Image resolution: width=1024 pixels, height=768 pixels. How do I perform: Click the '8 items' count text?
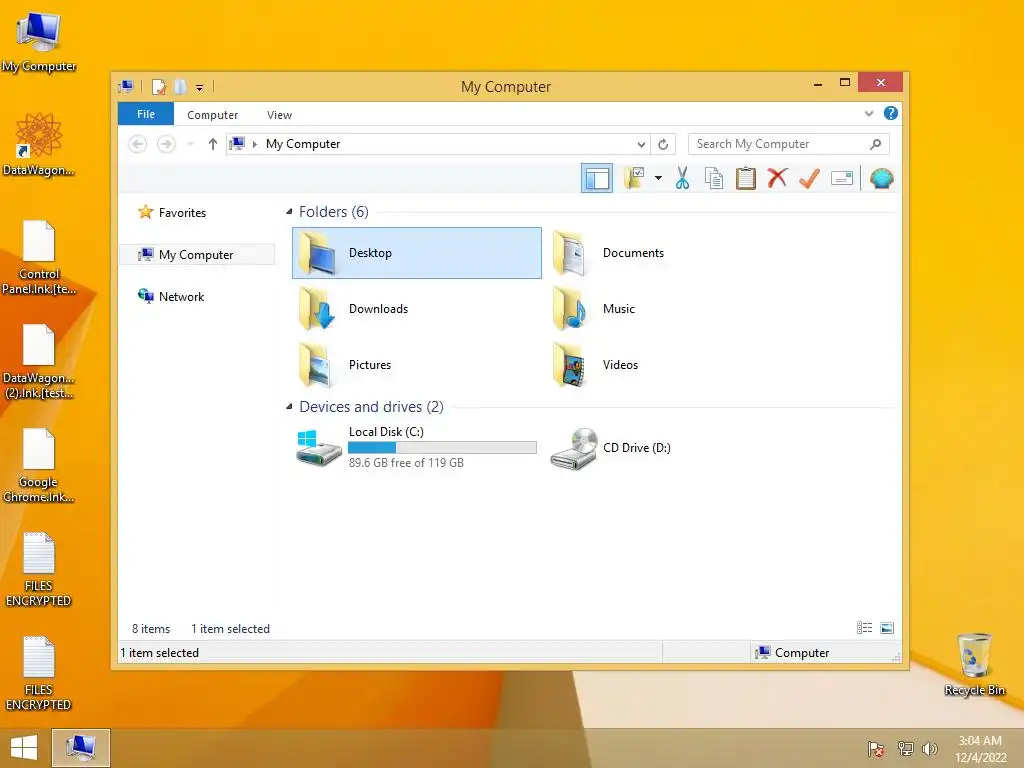tap(151, 629)
